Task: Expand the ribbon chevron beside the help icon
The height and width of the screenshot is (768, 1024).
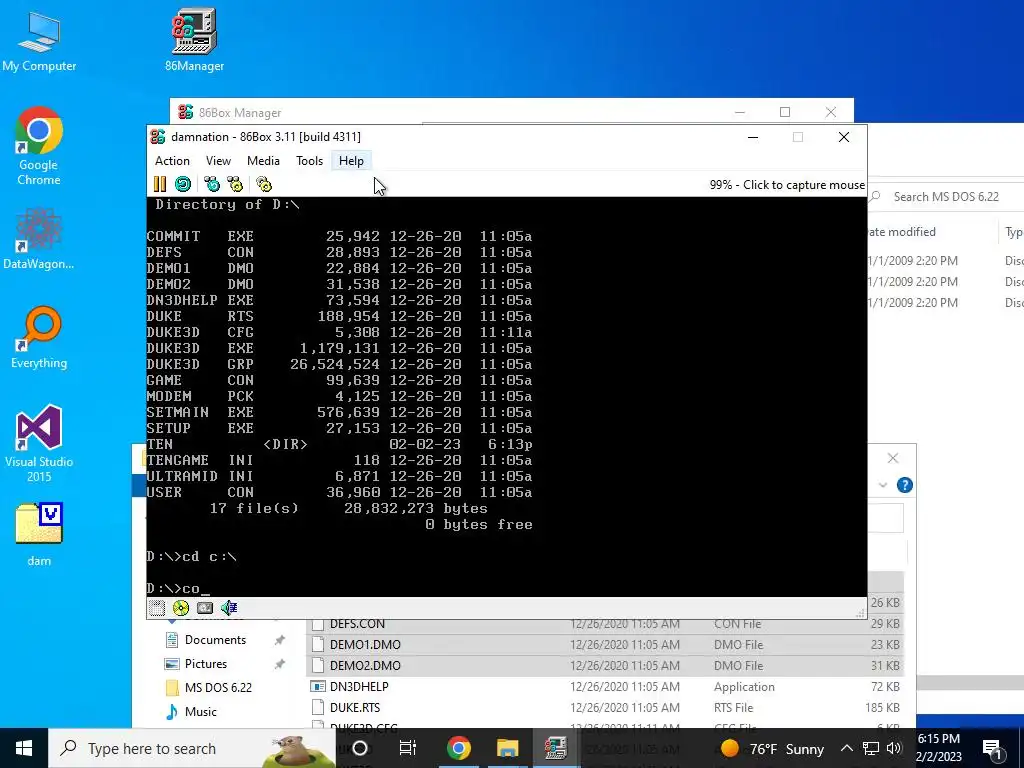Action: [883, 485]
